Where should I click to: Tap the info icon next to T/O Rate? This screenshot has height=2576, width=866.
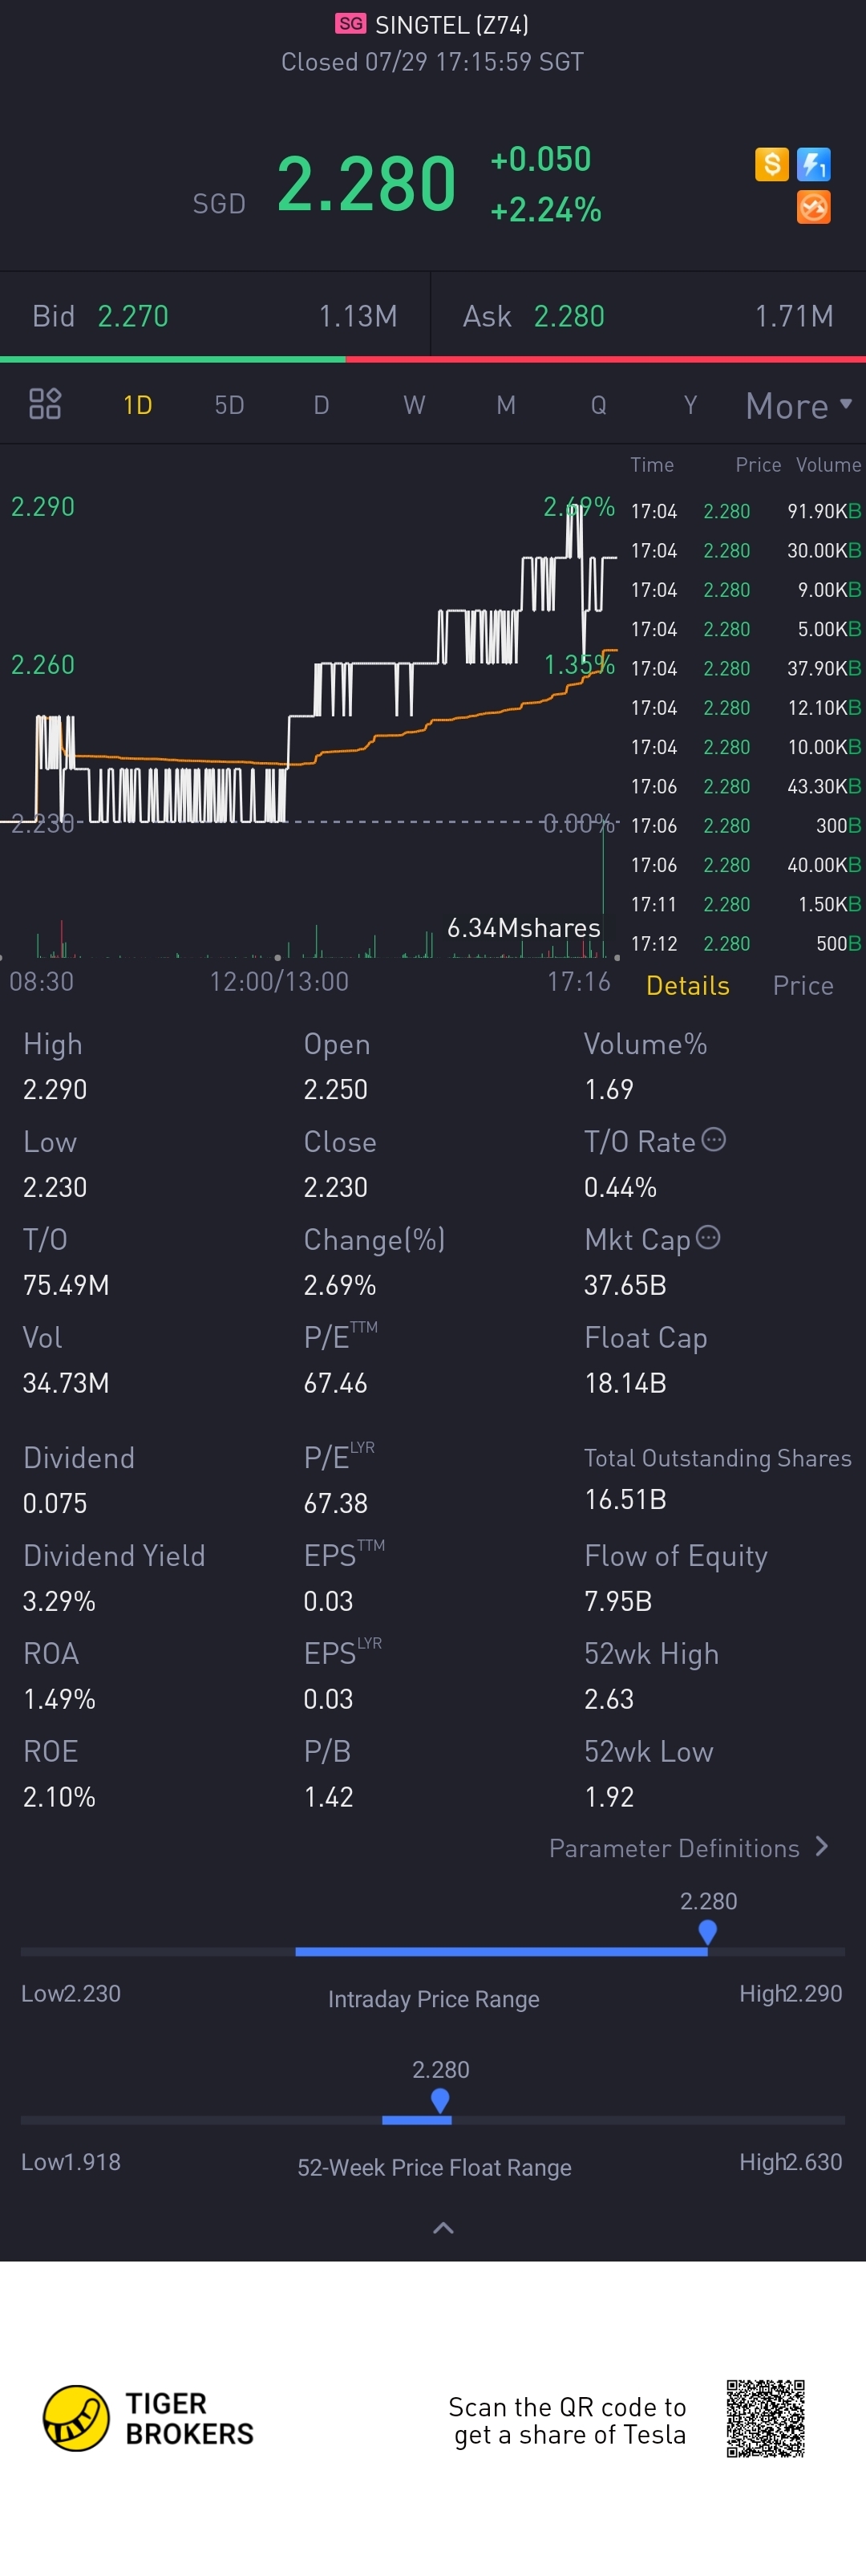click(x=713, y=1139)
